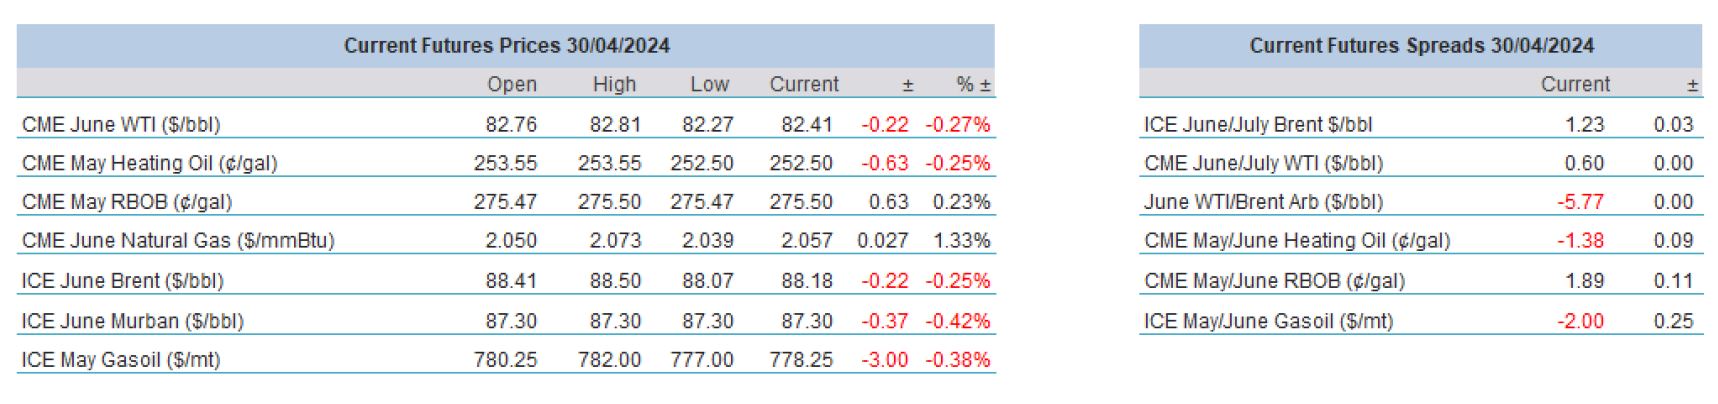Select the CME May Heating Oil row label
The height and width of the screenshot is (404, 1718).
click(149, 163)
